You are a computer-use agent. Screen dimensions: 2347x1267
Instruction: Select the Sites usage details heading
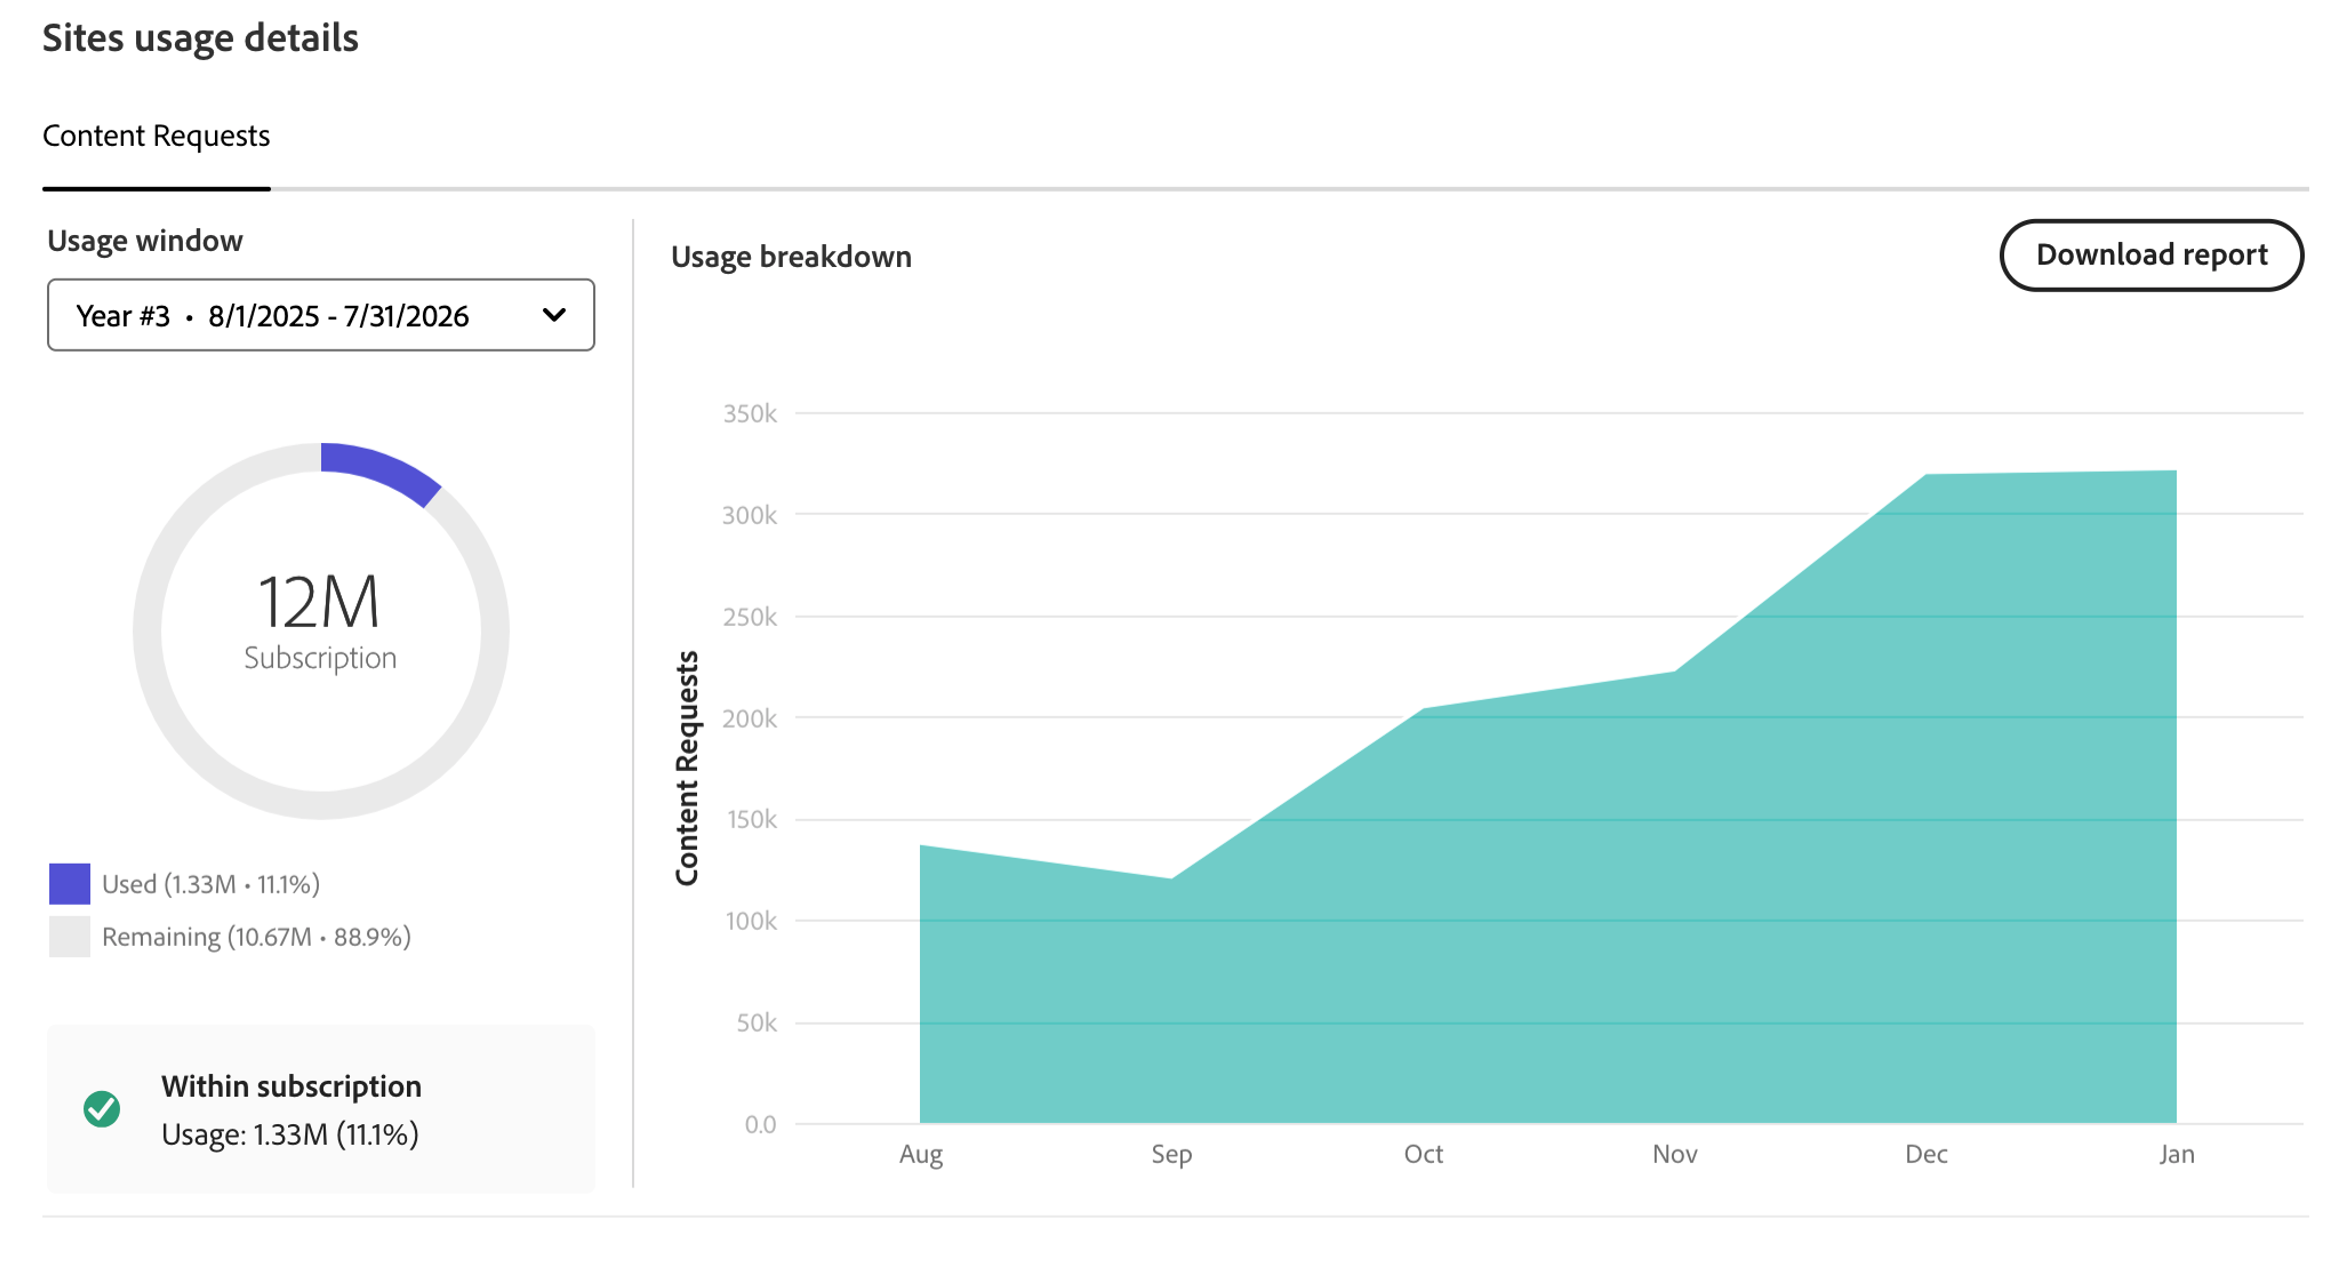pyautogui.click(x=200, y=39)
